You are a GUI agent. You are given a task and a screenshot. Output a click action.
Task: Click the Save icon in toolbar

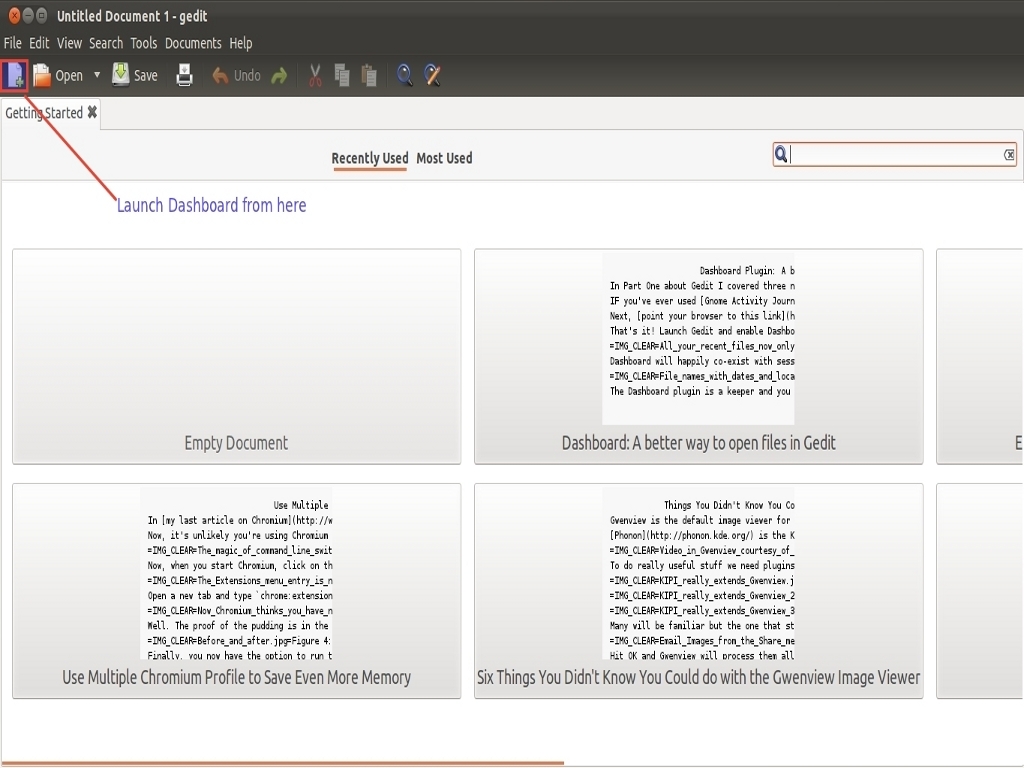(x=120, y=75)
